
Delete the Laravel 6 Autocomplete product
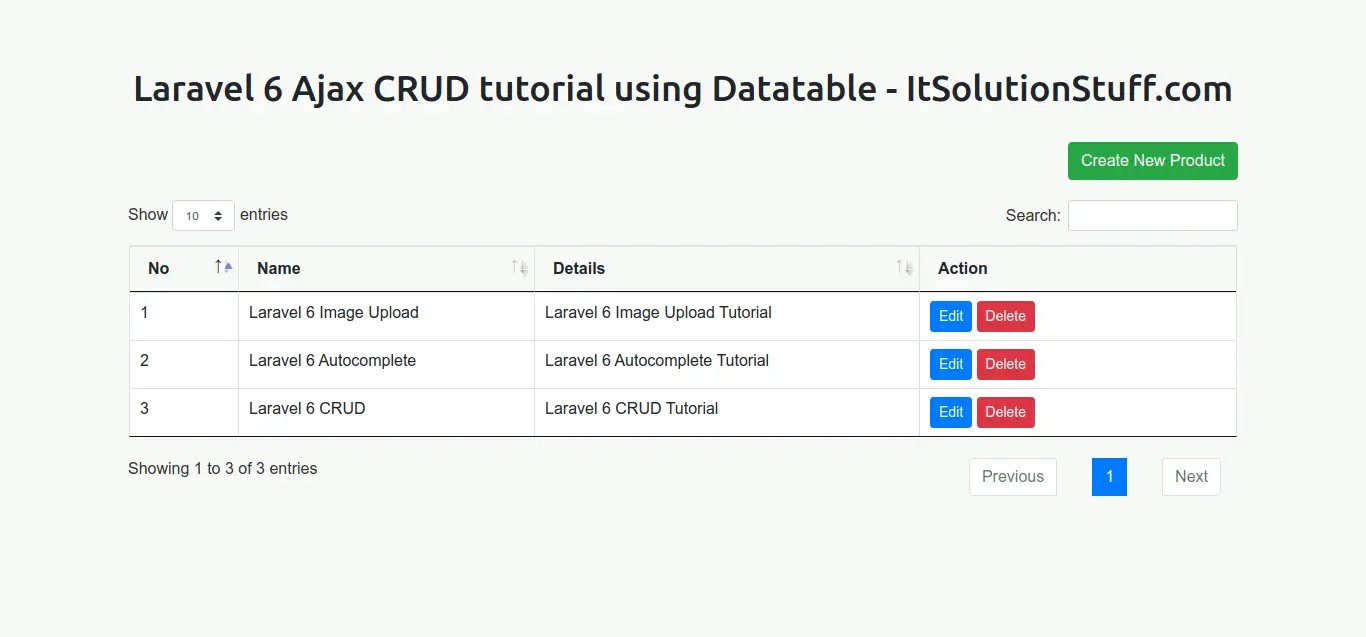click(1005, 364)
